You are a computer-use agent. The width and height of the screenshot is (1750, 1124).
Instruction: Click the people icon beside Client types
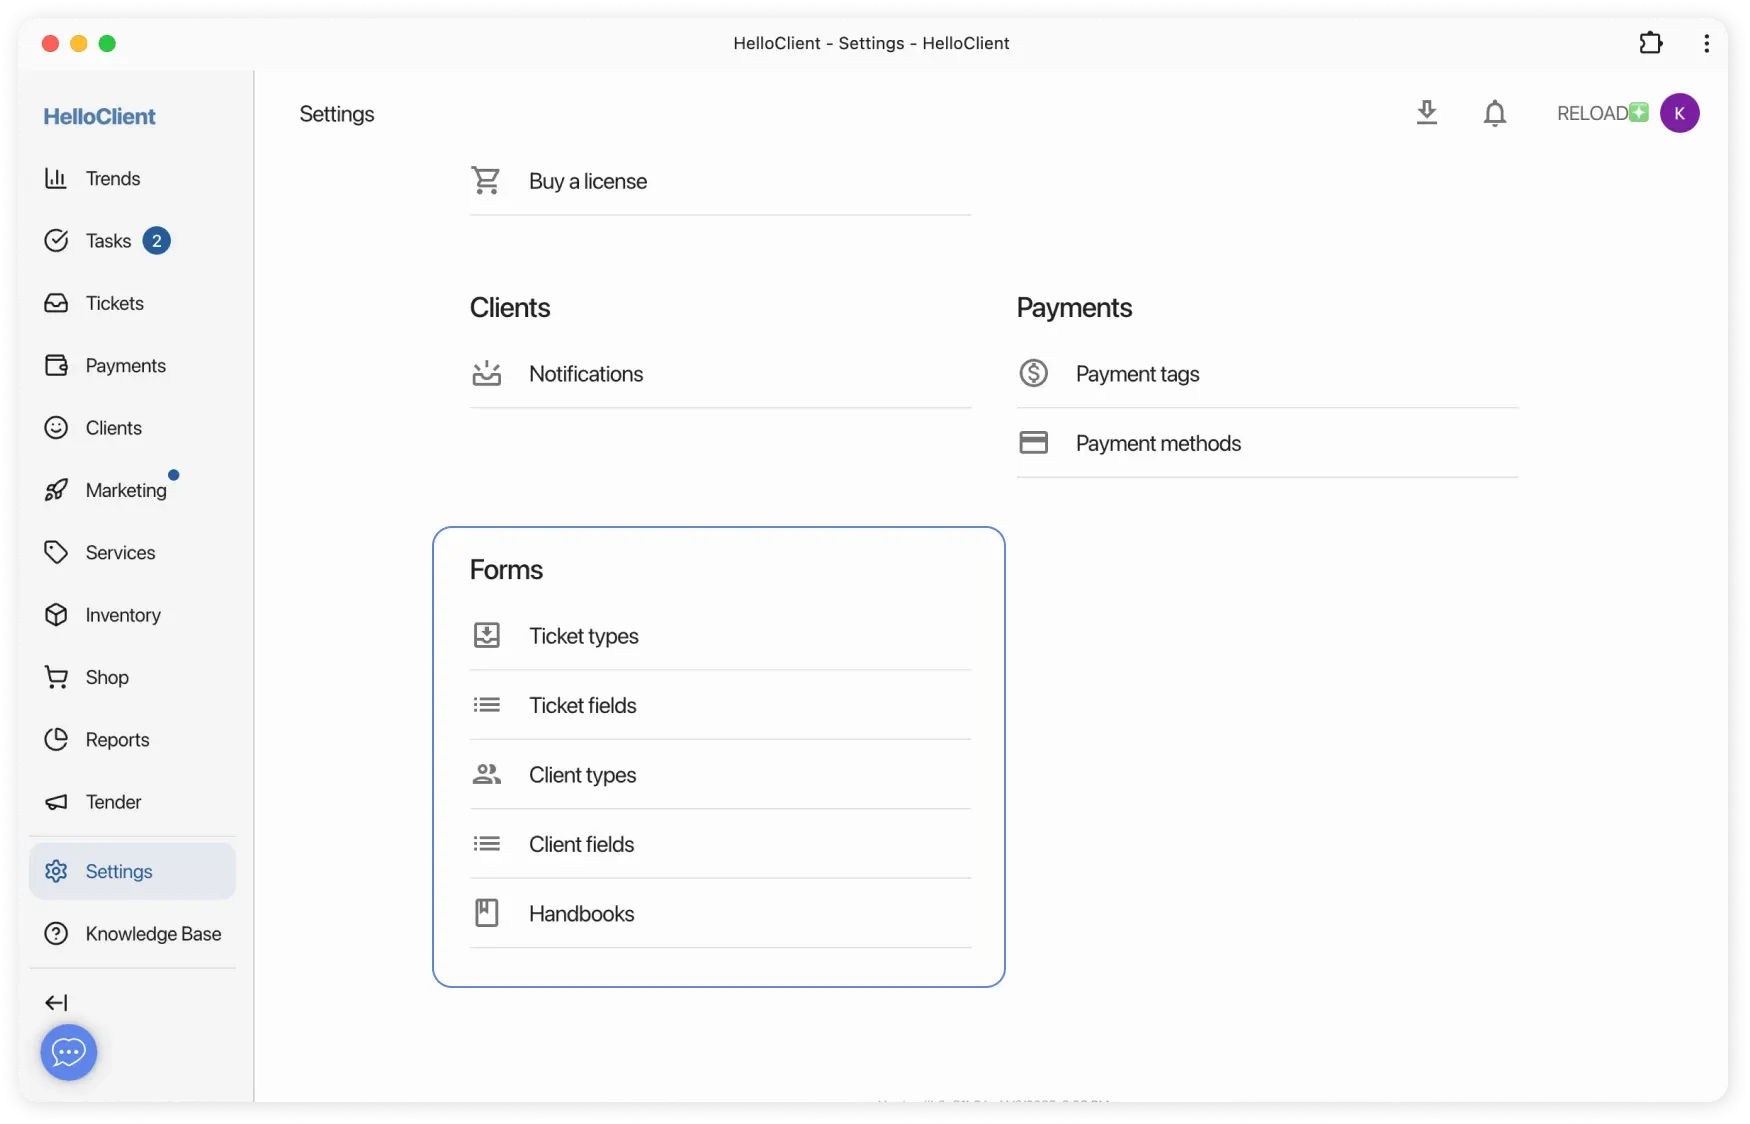click(487, 773)
